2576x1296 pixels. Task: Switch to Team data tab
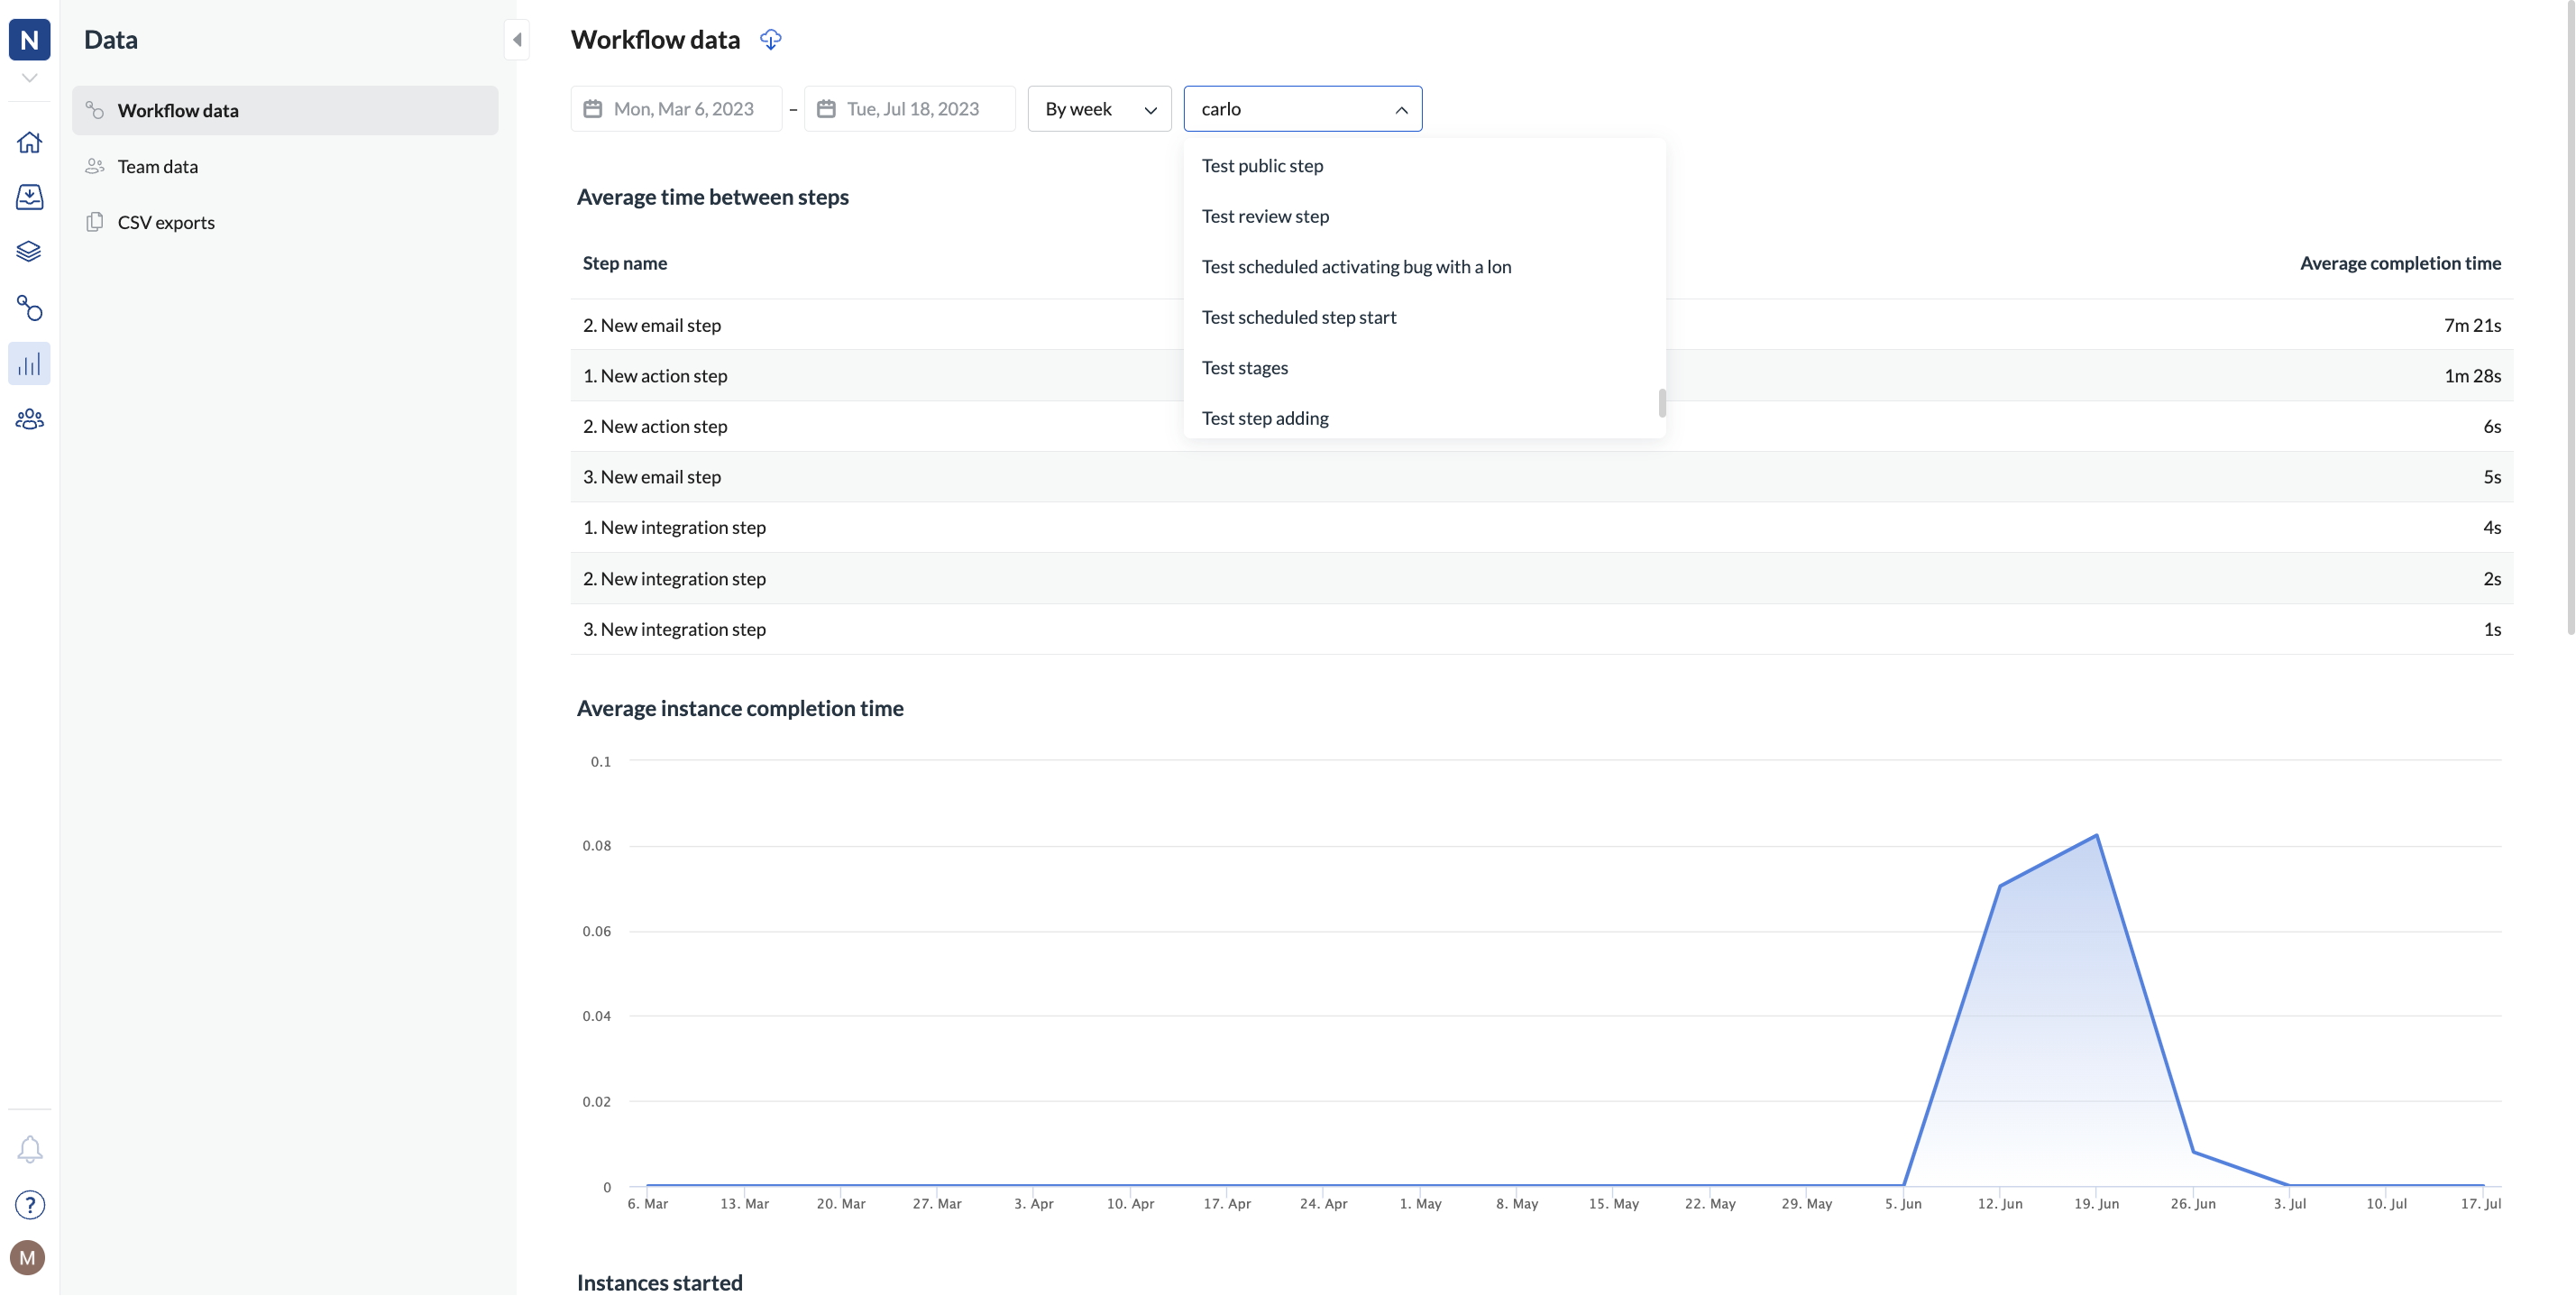158,167
